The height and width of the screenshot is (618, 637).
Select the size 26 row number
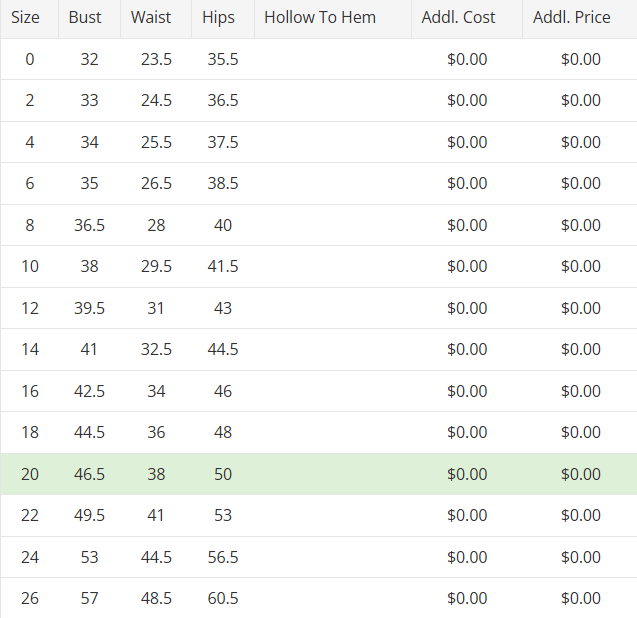click(30, 598)
